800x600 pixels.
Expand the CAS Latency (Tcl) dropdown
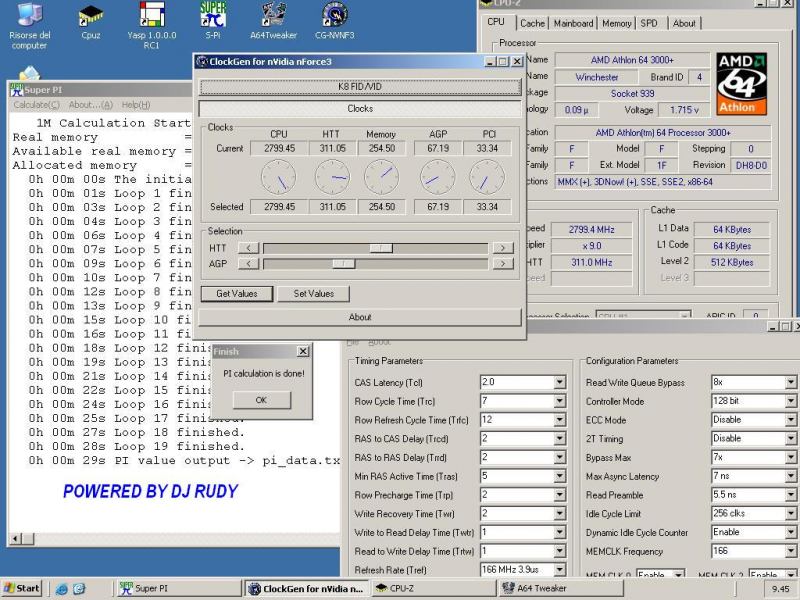560,382
